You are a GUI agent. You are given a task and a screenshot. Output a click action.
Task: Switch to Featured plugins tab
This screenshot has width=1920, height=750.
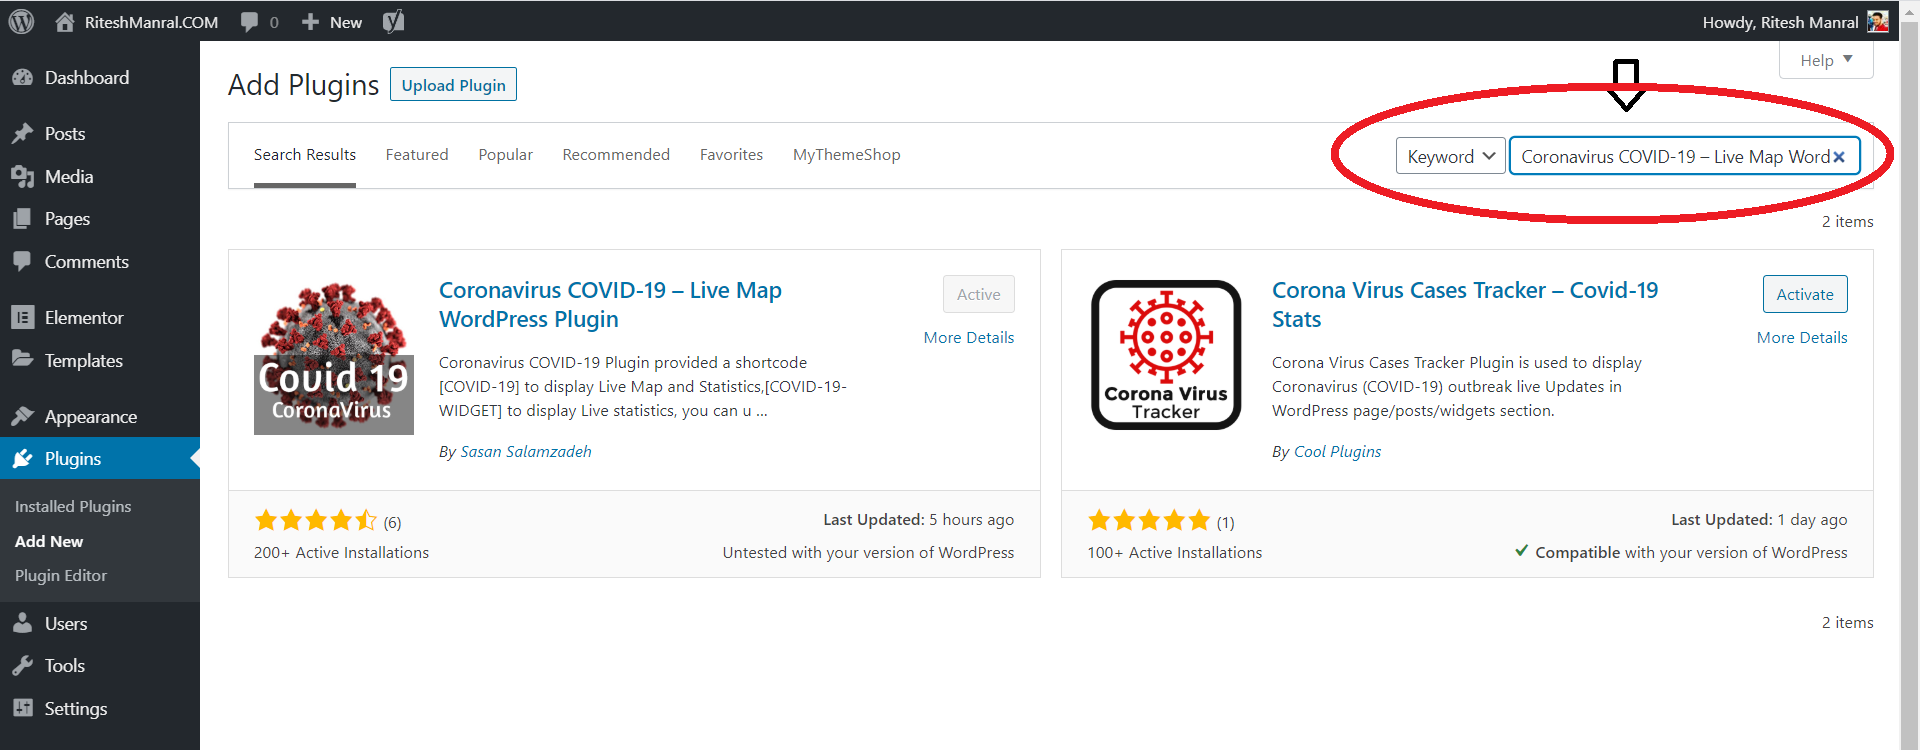coord(417,154)
